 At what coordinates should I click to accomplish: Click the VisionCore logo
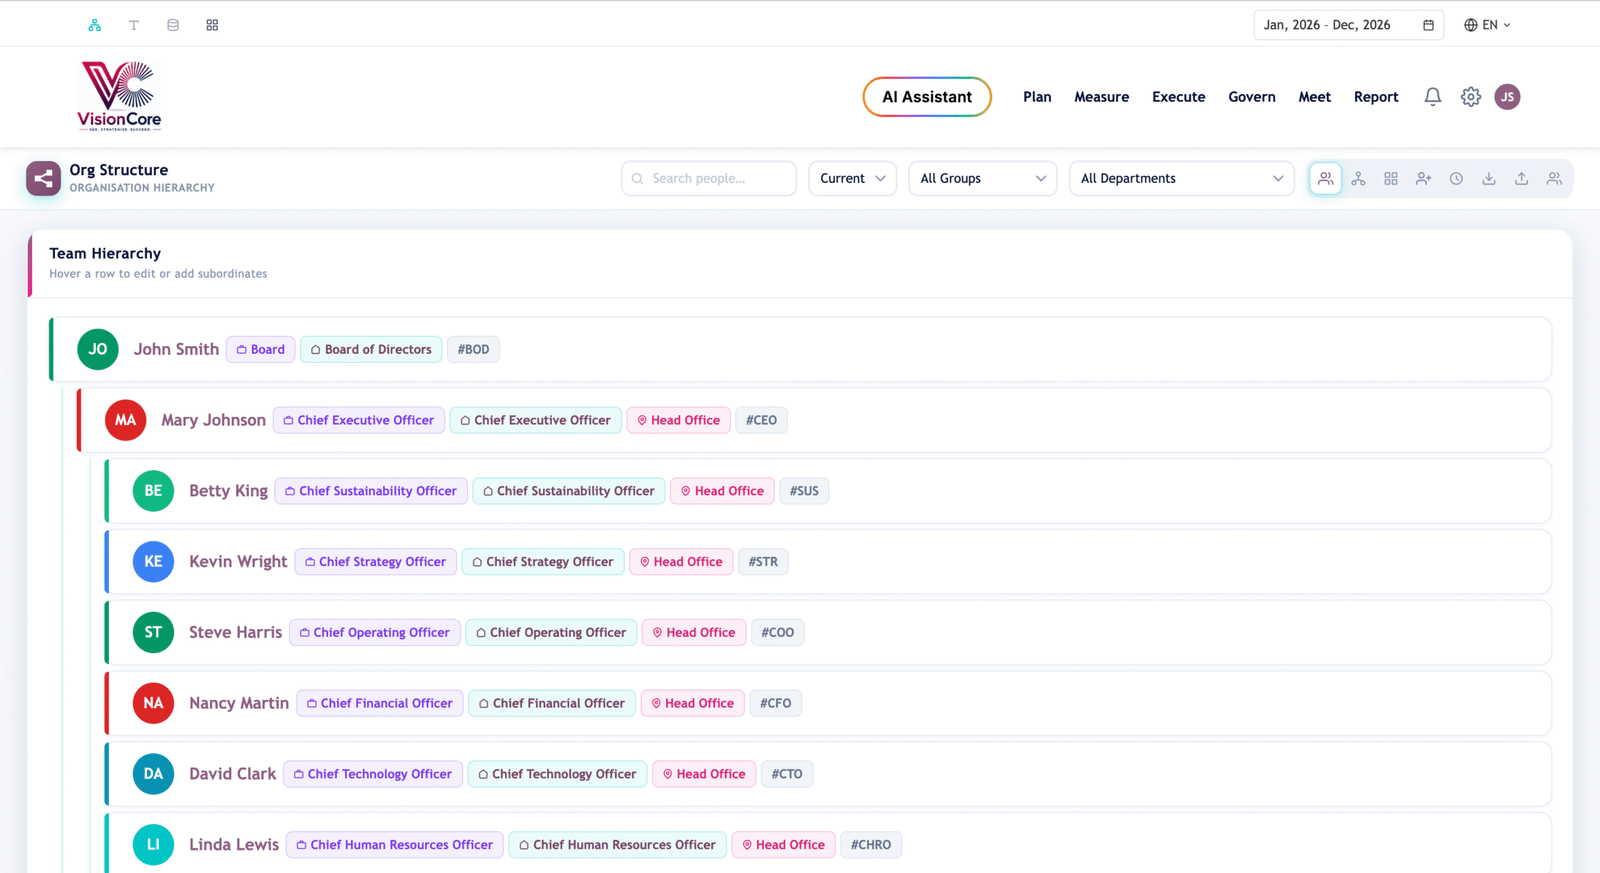pos(119,95)
